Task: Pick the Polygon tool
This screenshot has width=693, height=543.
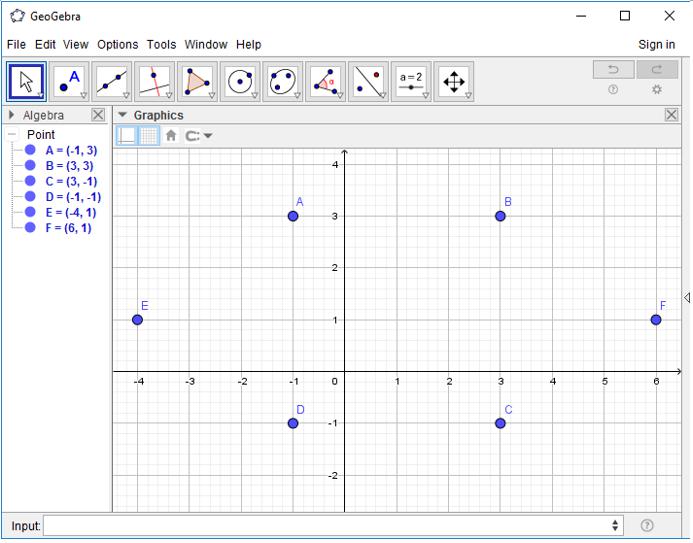Action: (x=197, y=81)
